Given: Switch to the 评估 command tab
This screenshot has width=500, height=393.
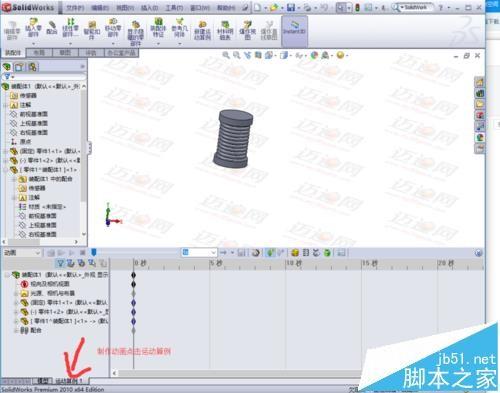Looking at the screenshot, I should [91, 53].
